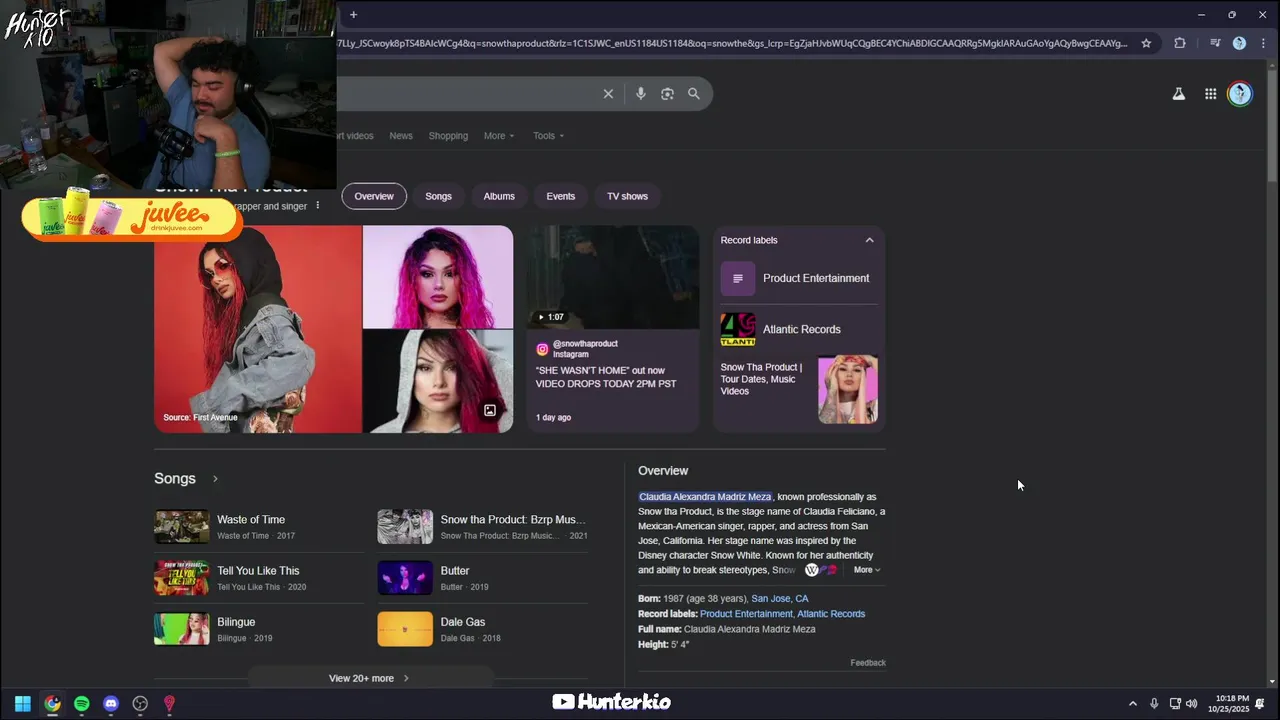This screenshot has height=720, width=1280.
Task: Bookmark this page with the star icon
Action: point(1146,43)
